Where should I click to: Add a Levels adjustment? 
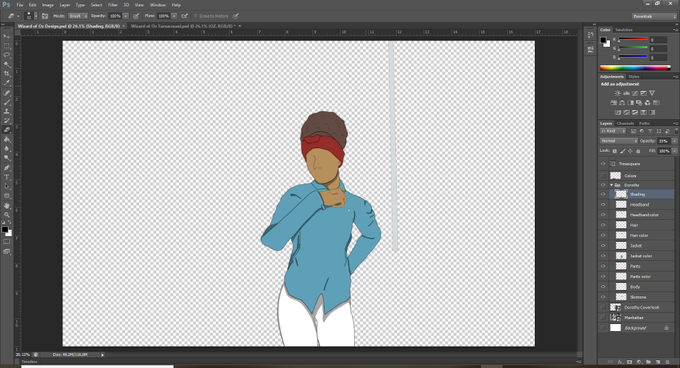626,93
